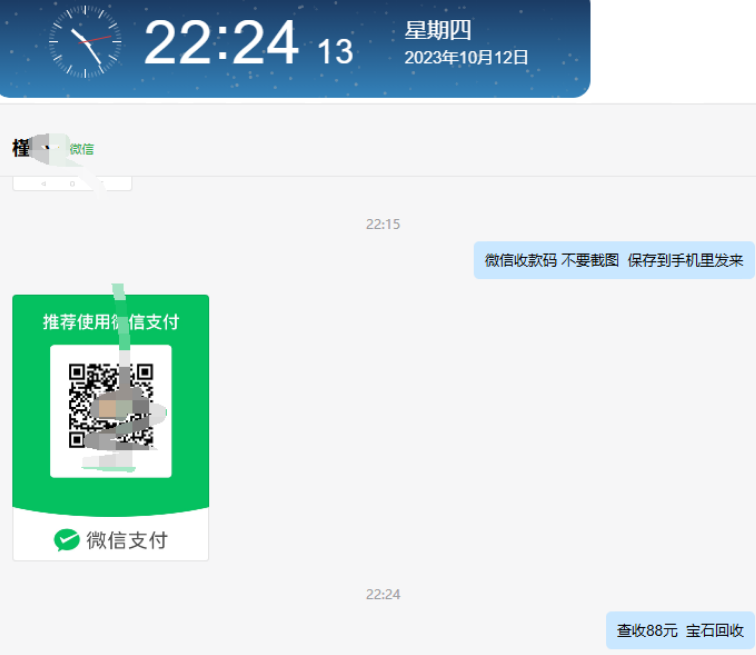The image size is (756, 655).
Task: Click the 22:24 chat timestamp
Action: pos(383,594)
